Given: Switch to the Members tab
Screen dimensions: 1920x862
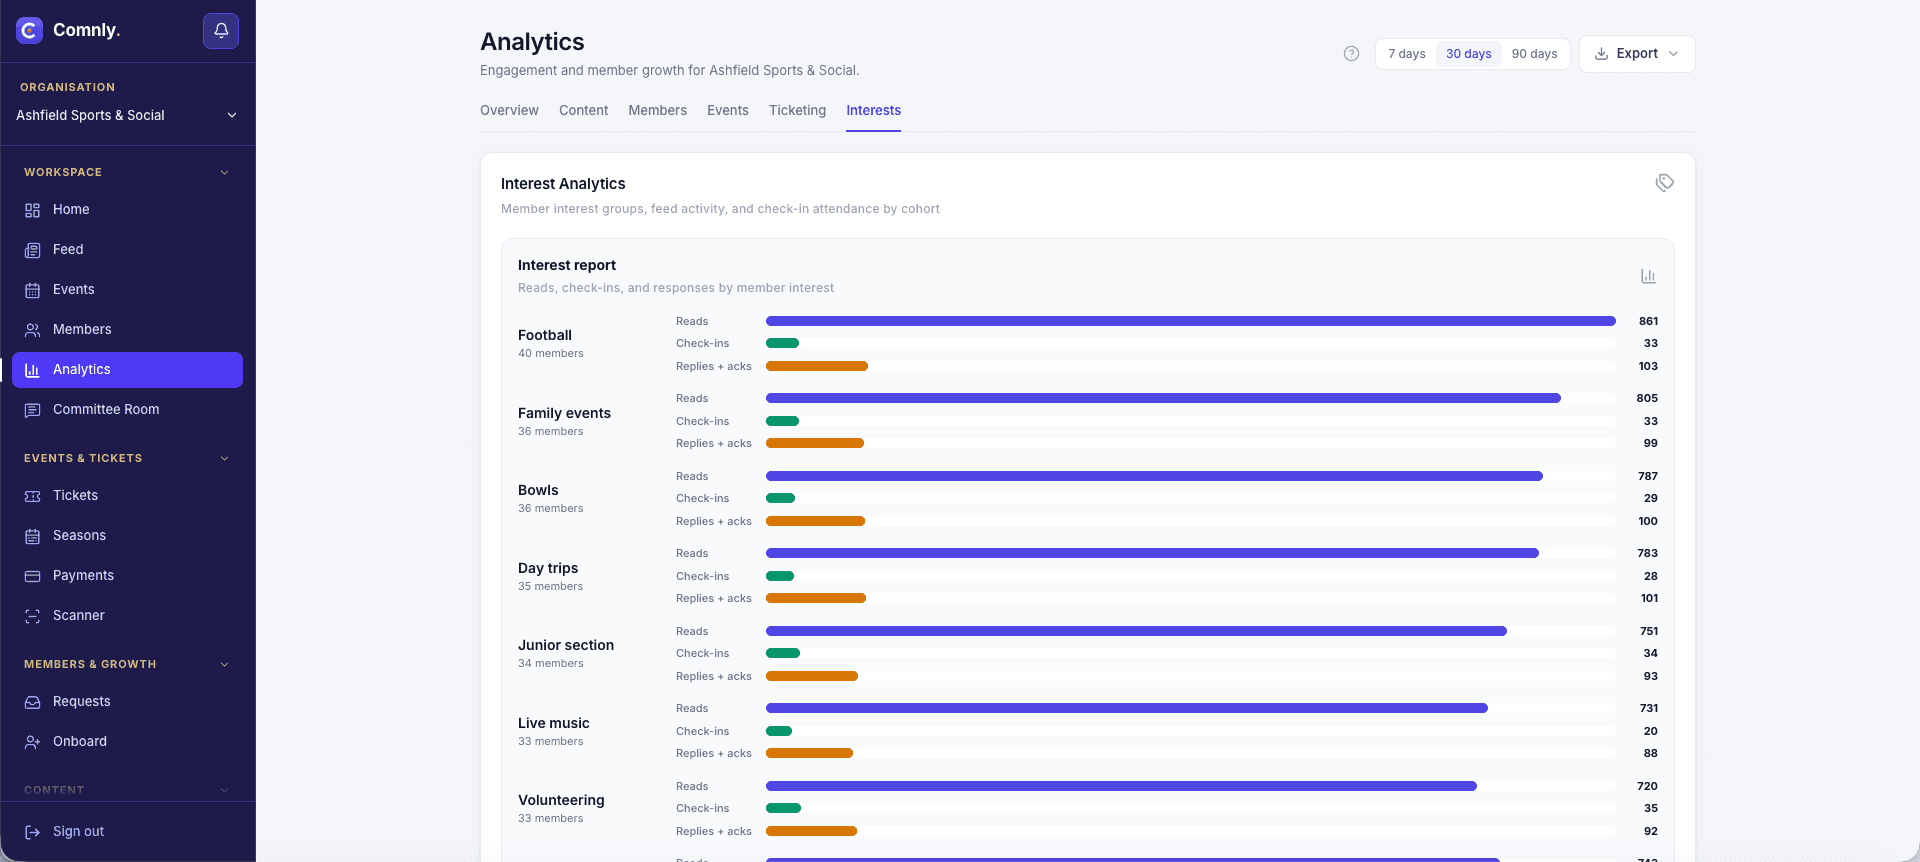Looking at the screenshot, I should [x=657, y=110].
